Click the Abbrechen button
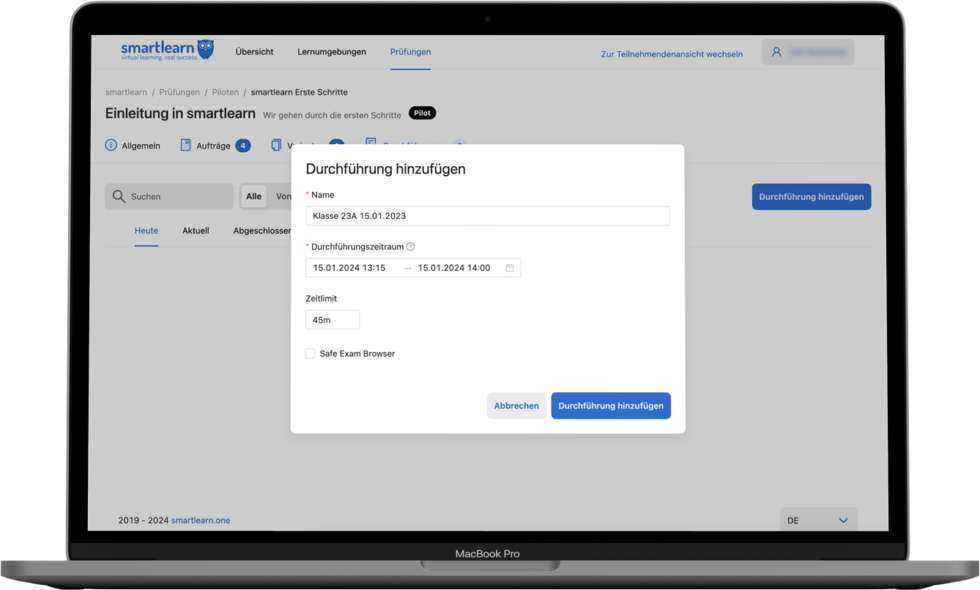The height and width of the screenshot is (590, 980). [x=516, y=405]
